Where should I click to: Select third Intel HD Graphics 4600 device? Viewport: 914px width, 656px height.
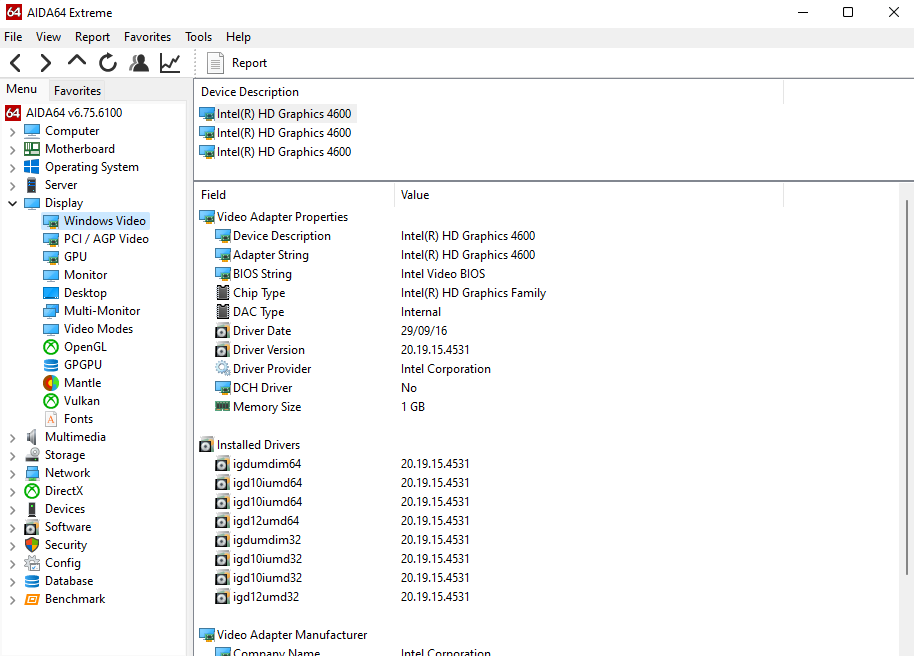click(x=283, y=152)
